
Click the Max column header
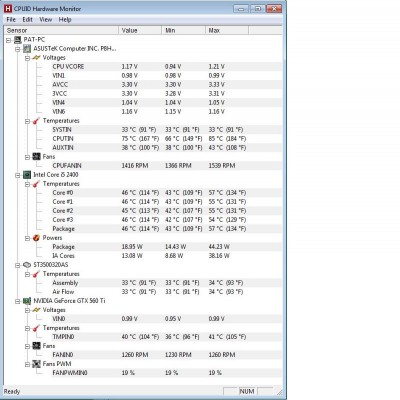(x=227, y=30)
